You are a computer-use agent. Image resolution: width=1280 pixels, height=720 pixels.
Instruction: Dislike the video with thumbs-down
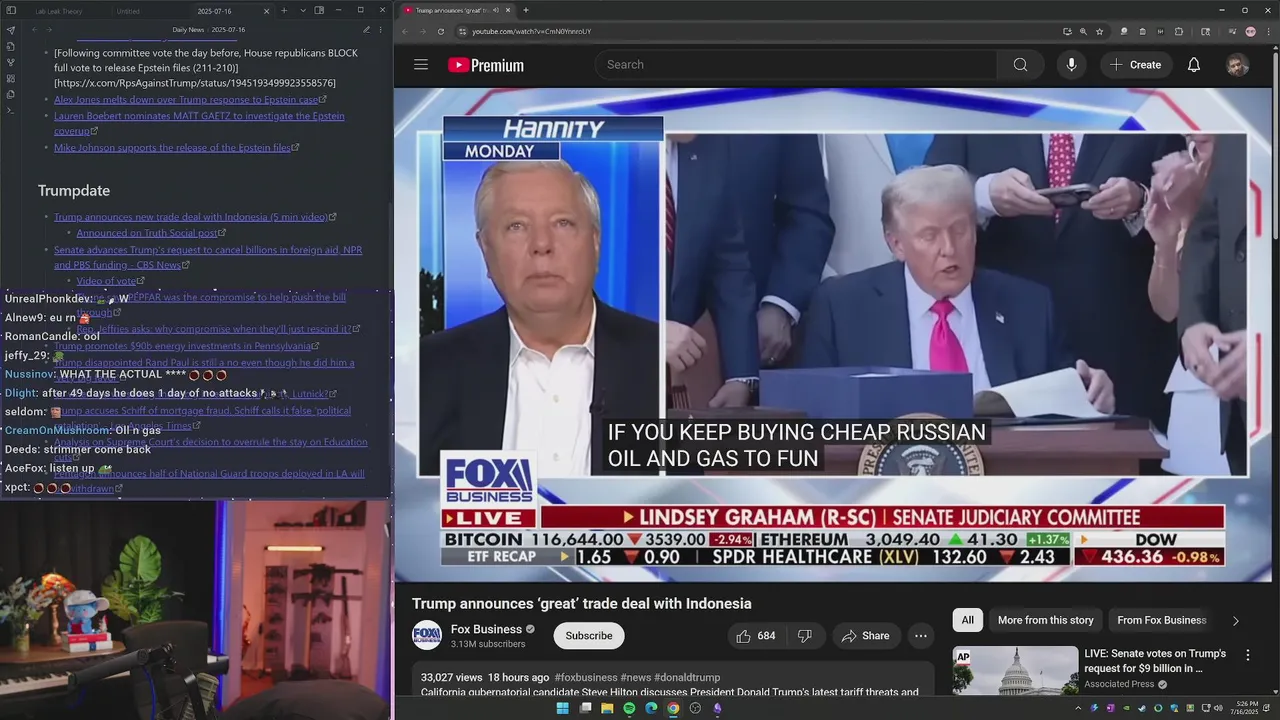tap(804, 636)
